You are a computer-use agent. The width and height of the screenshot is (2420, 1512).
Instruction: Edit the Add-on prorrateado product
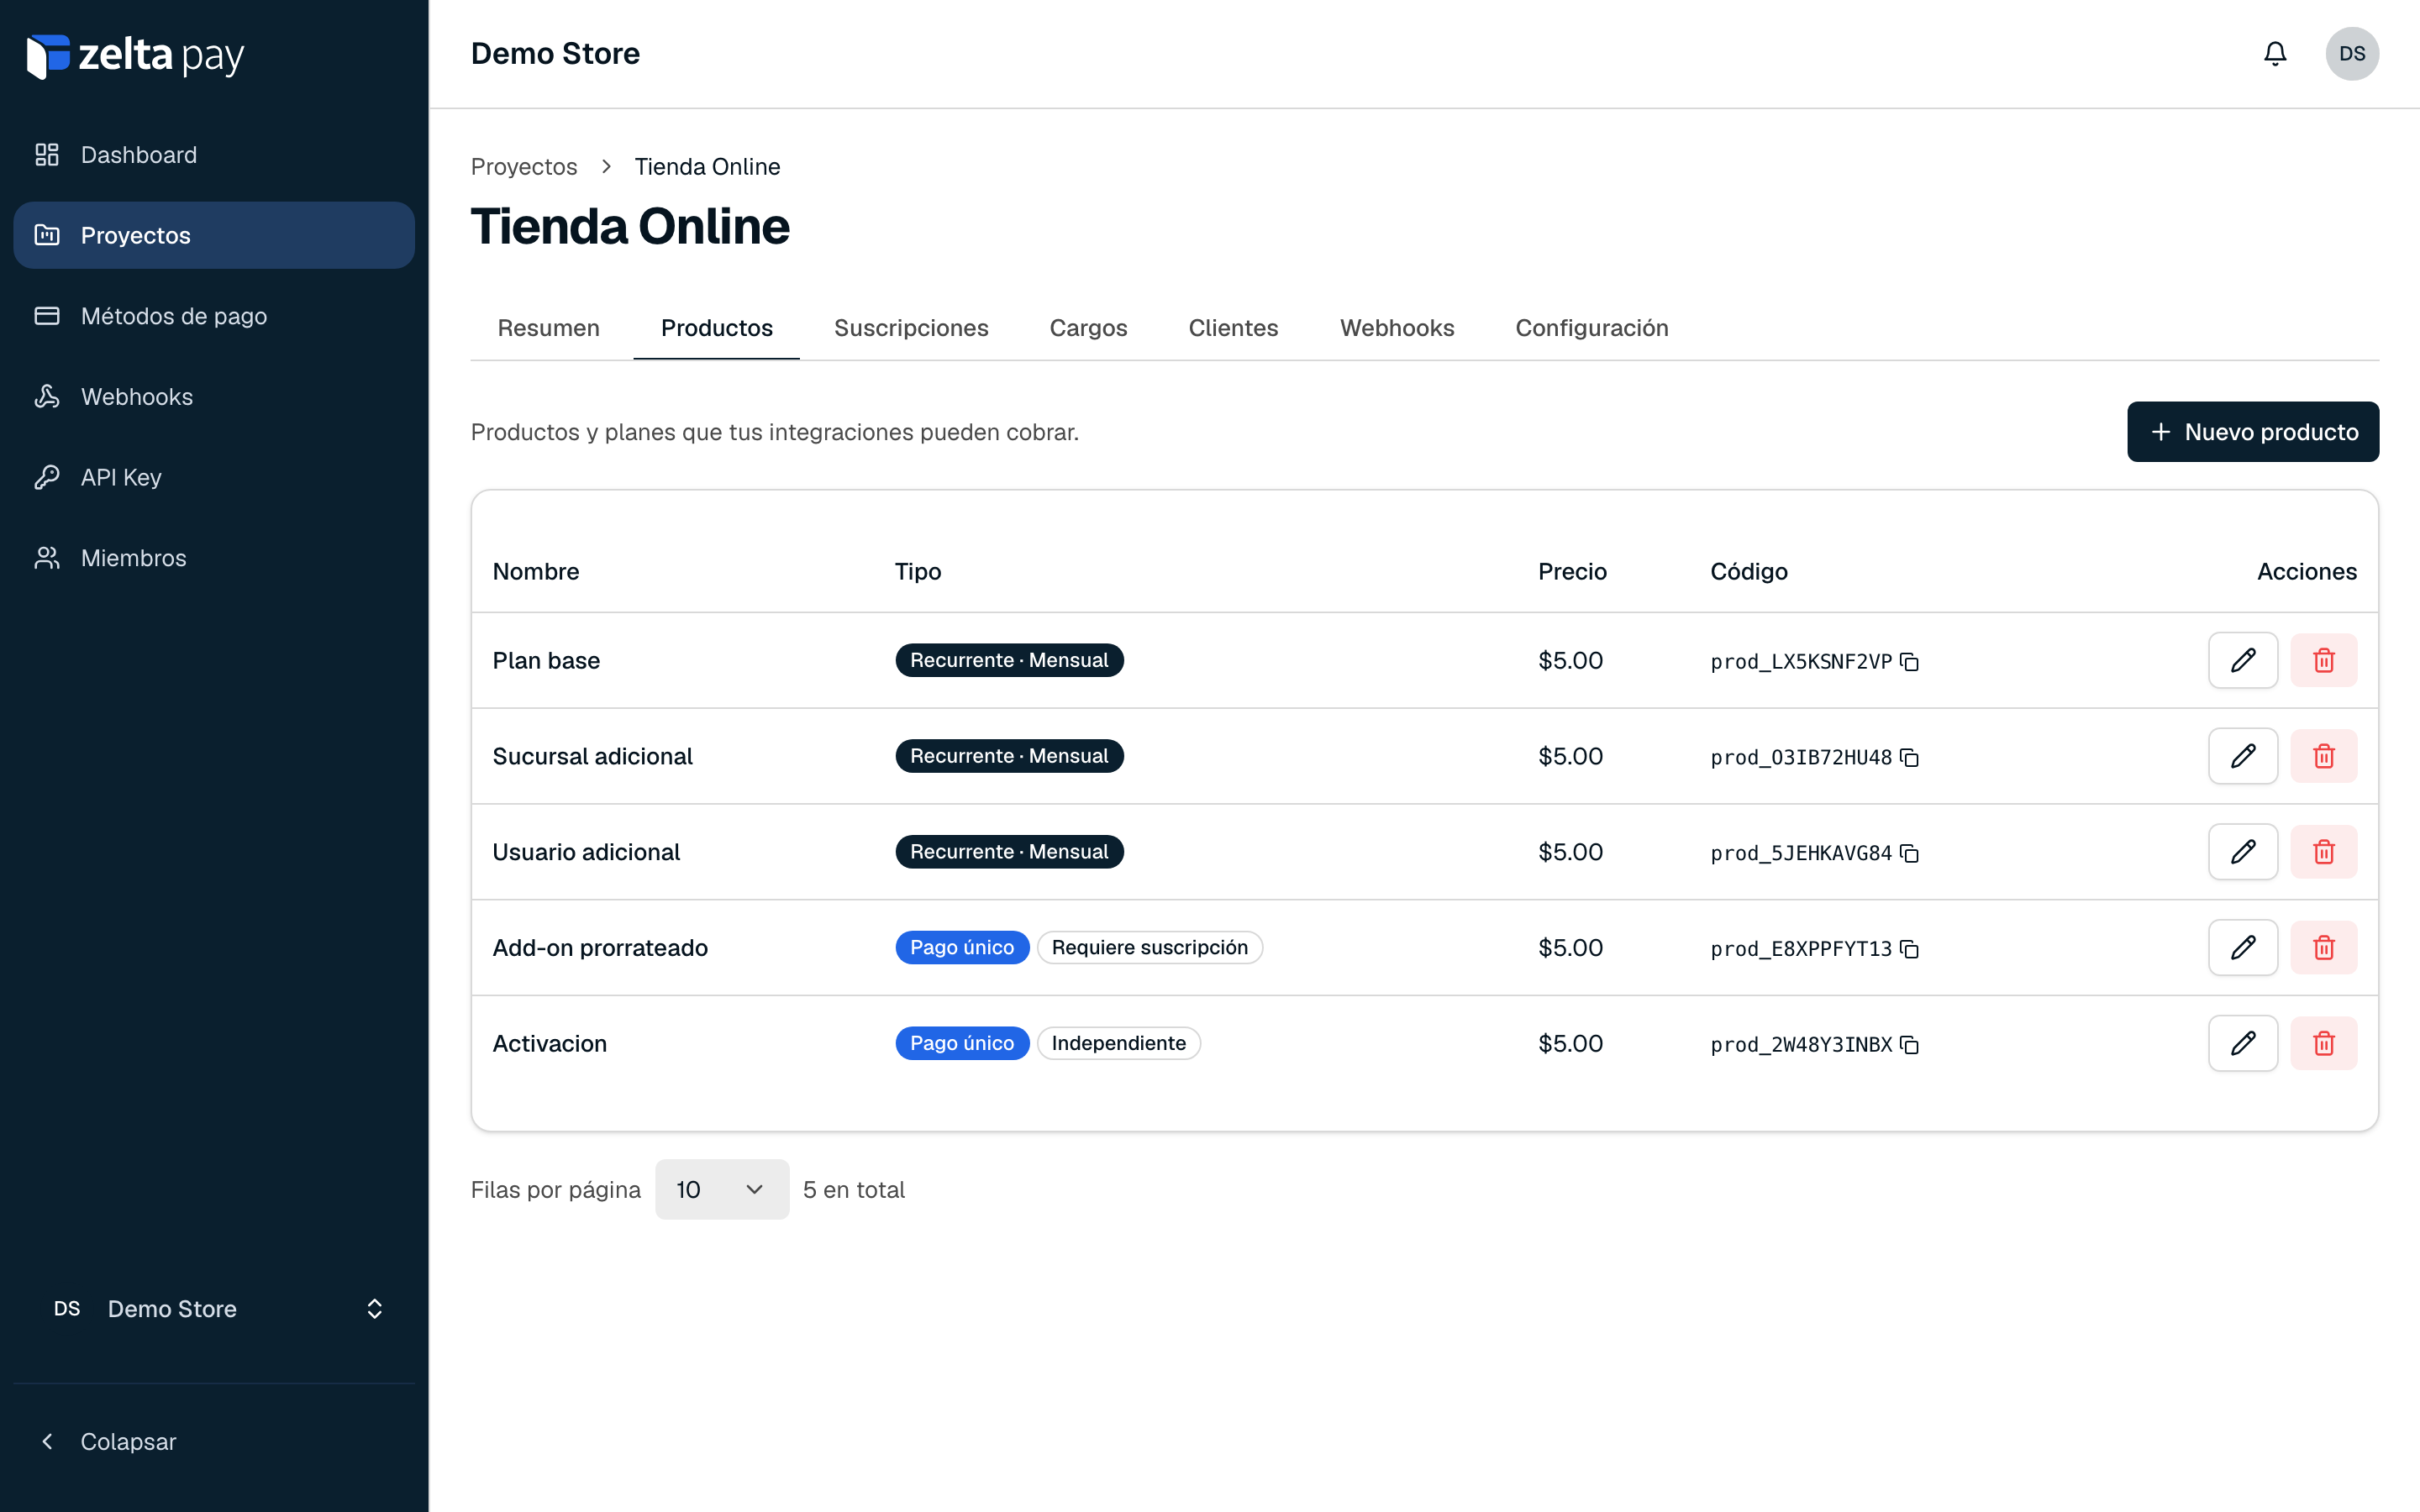[x=2243, y=947]
